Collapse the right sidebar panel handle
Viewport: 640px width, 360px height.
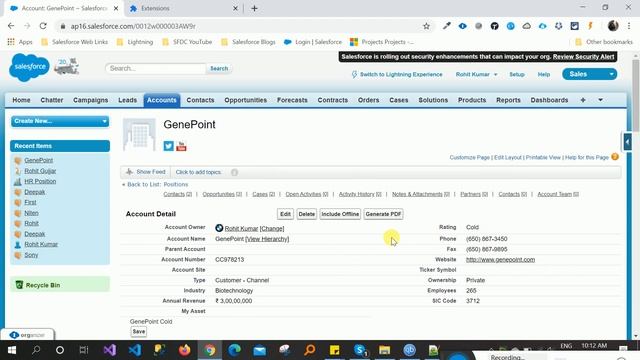click(x=627, y=142)
